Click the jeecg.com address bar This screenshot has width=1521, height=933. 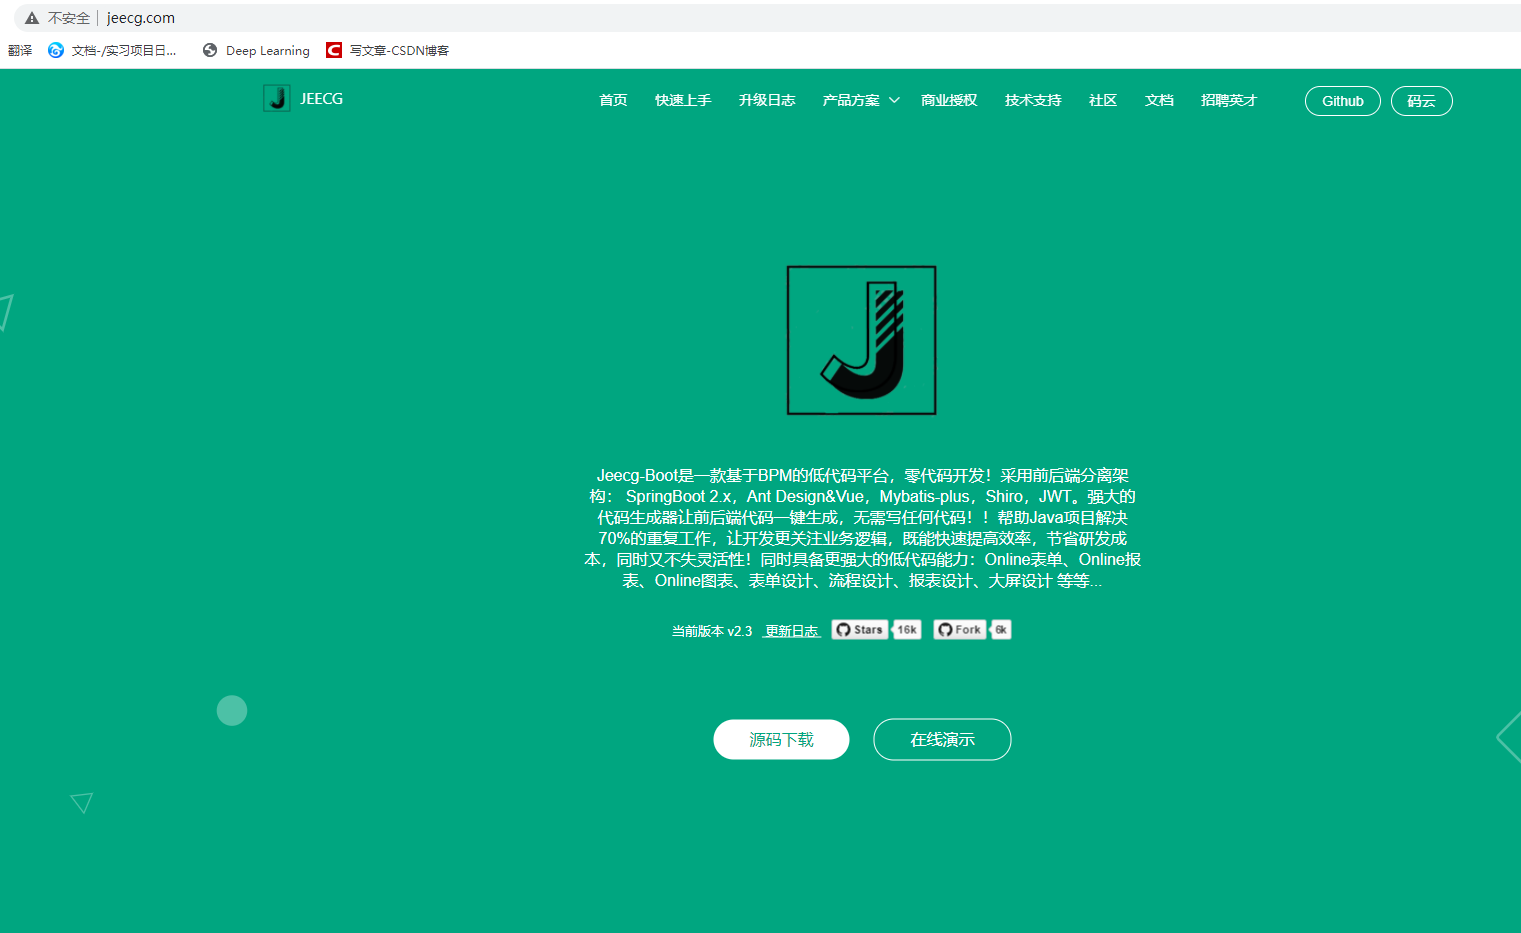tap(140, 17)
